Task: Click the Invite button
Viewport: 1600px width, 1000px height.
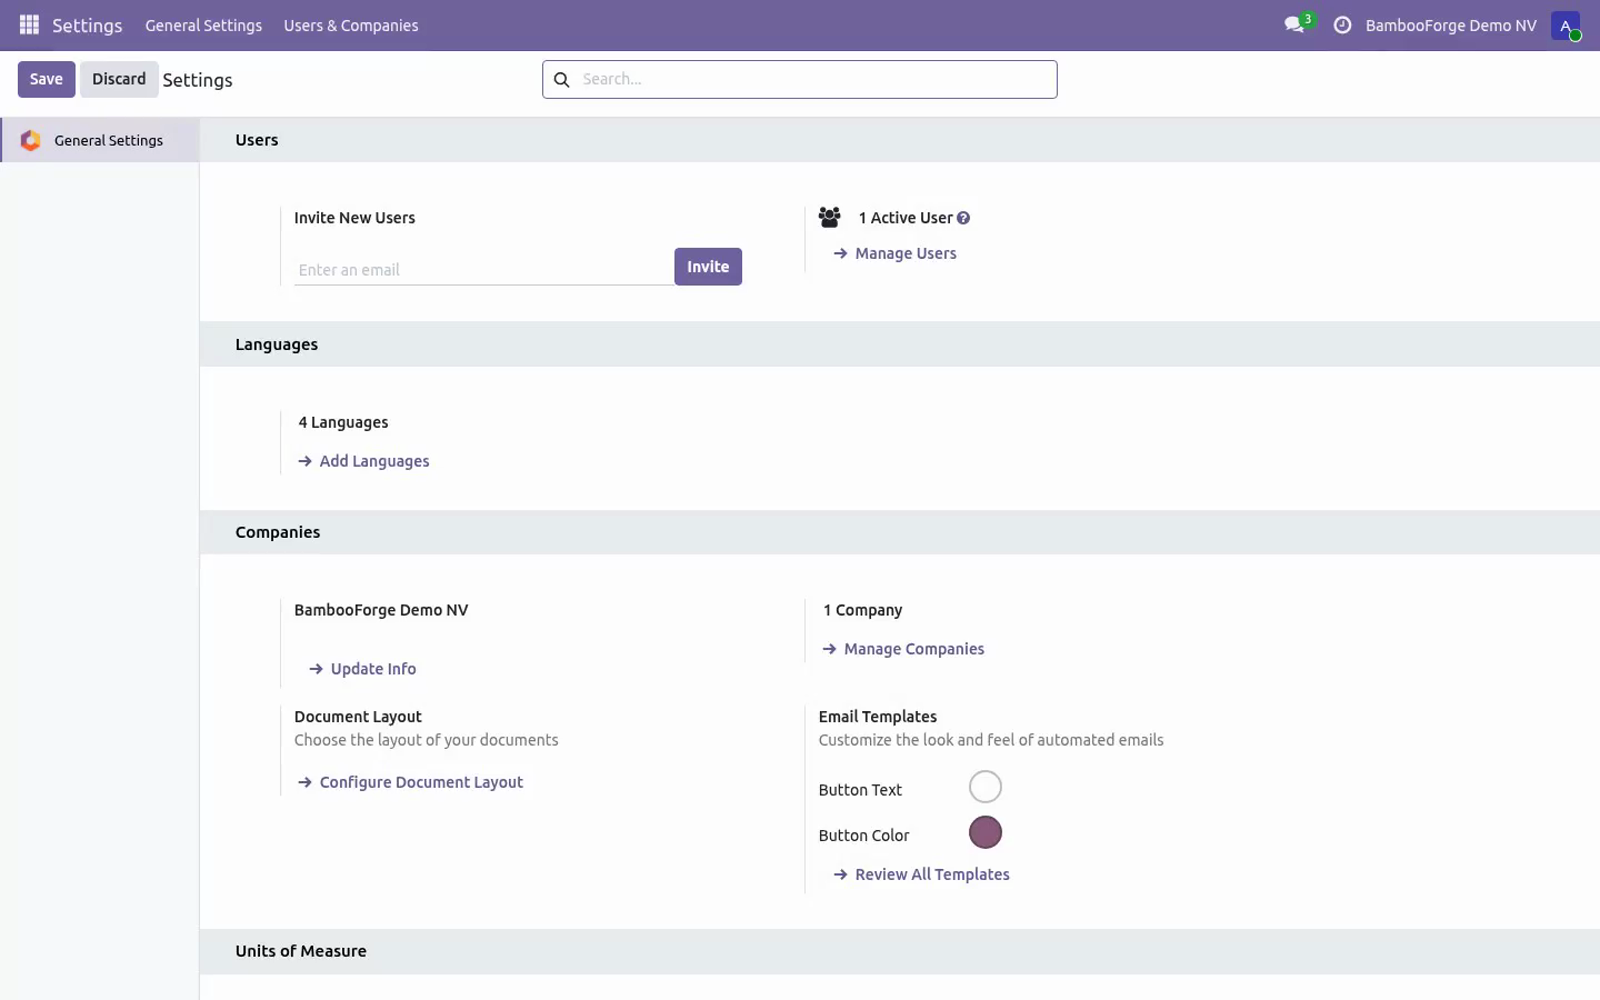Action: coord(708,267)
